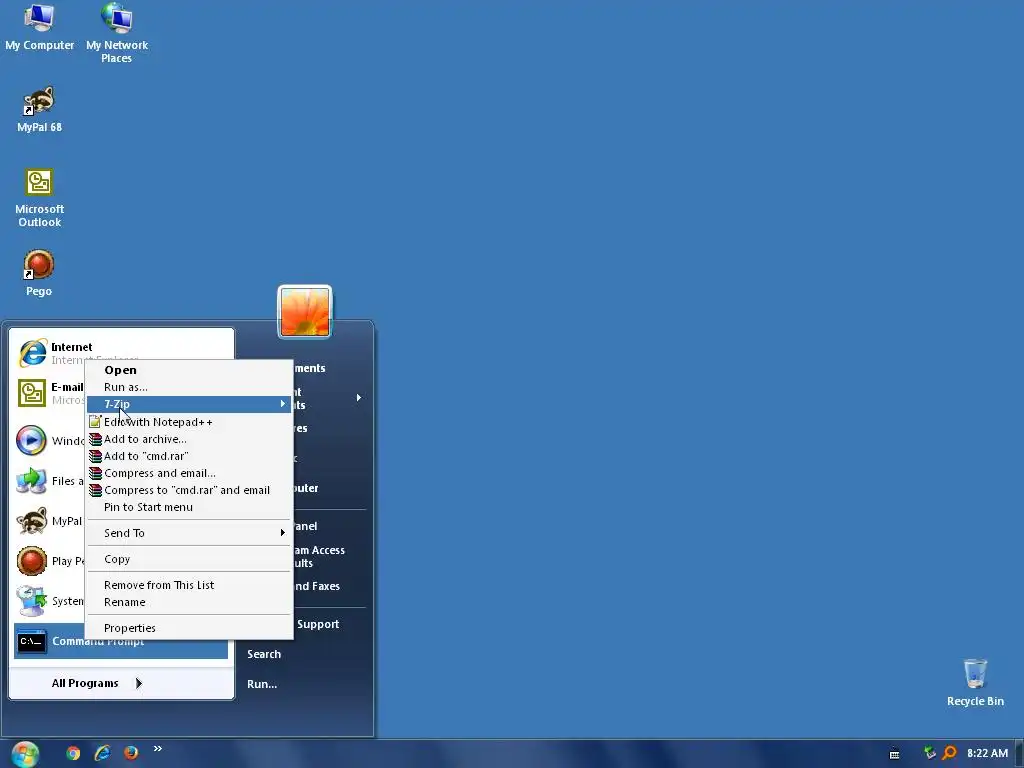
Task: Click the user account flower picture
Action: tap(305, 312)
